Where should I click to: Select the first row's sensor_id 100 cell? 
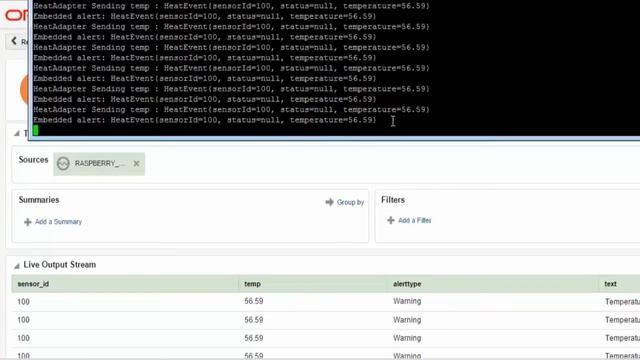(x=23, y=302)
